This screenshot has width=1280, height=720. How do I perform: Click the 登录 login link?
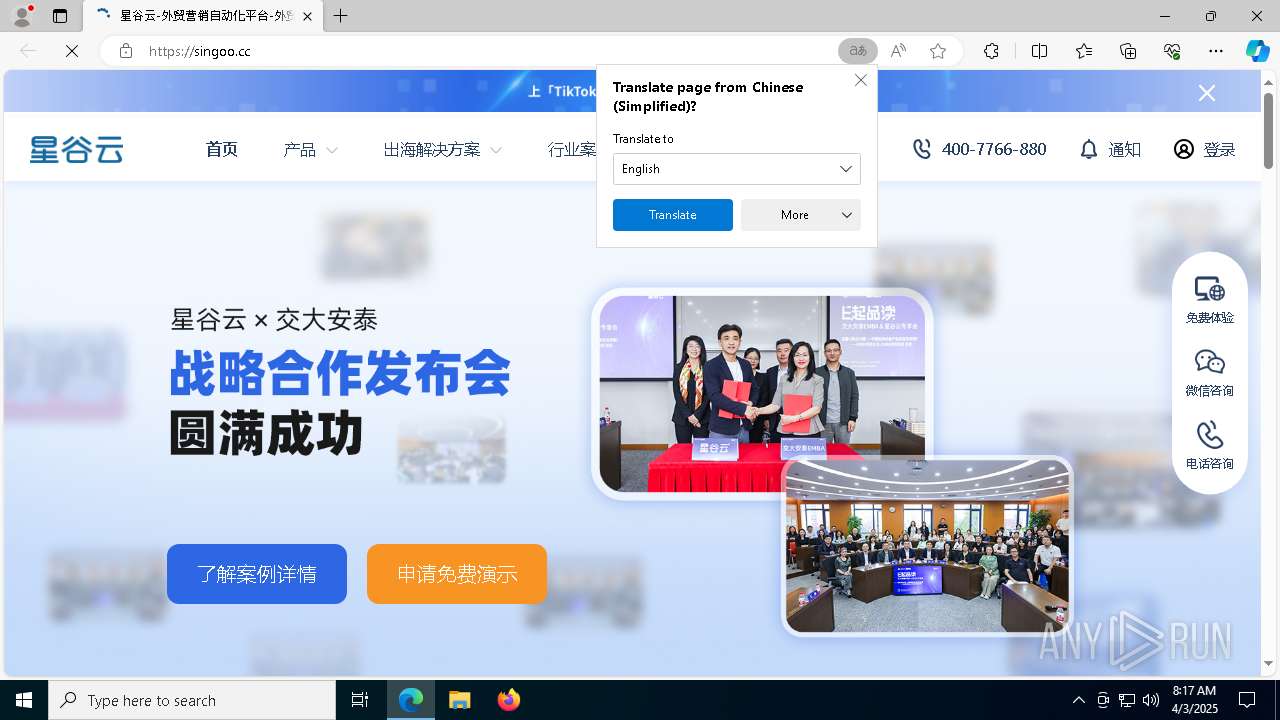coord(1219,149)
